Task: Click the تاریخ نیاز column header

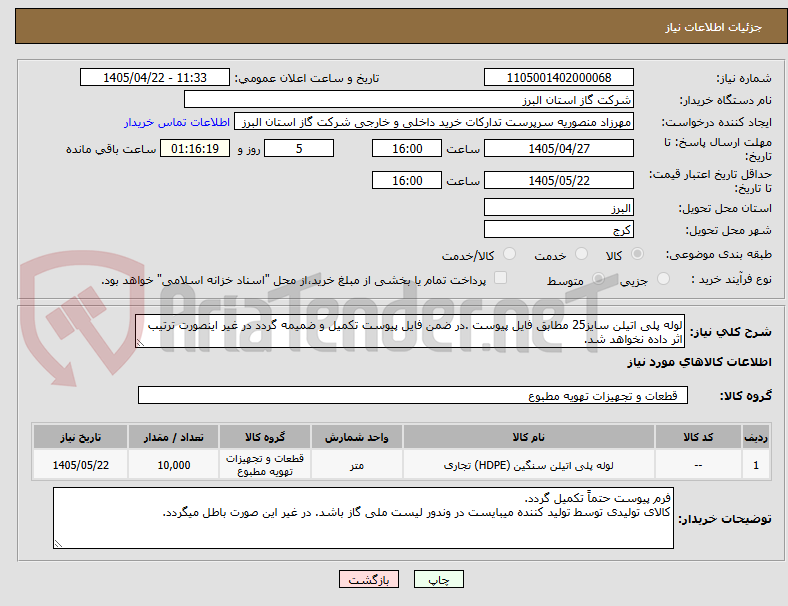Action: 80,437
